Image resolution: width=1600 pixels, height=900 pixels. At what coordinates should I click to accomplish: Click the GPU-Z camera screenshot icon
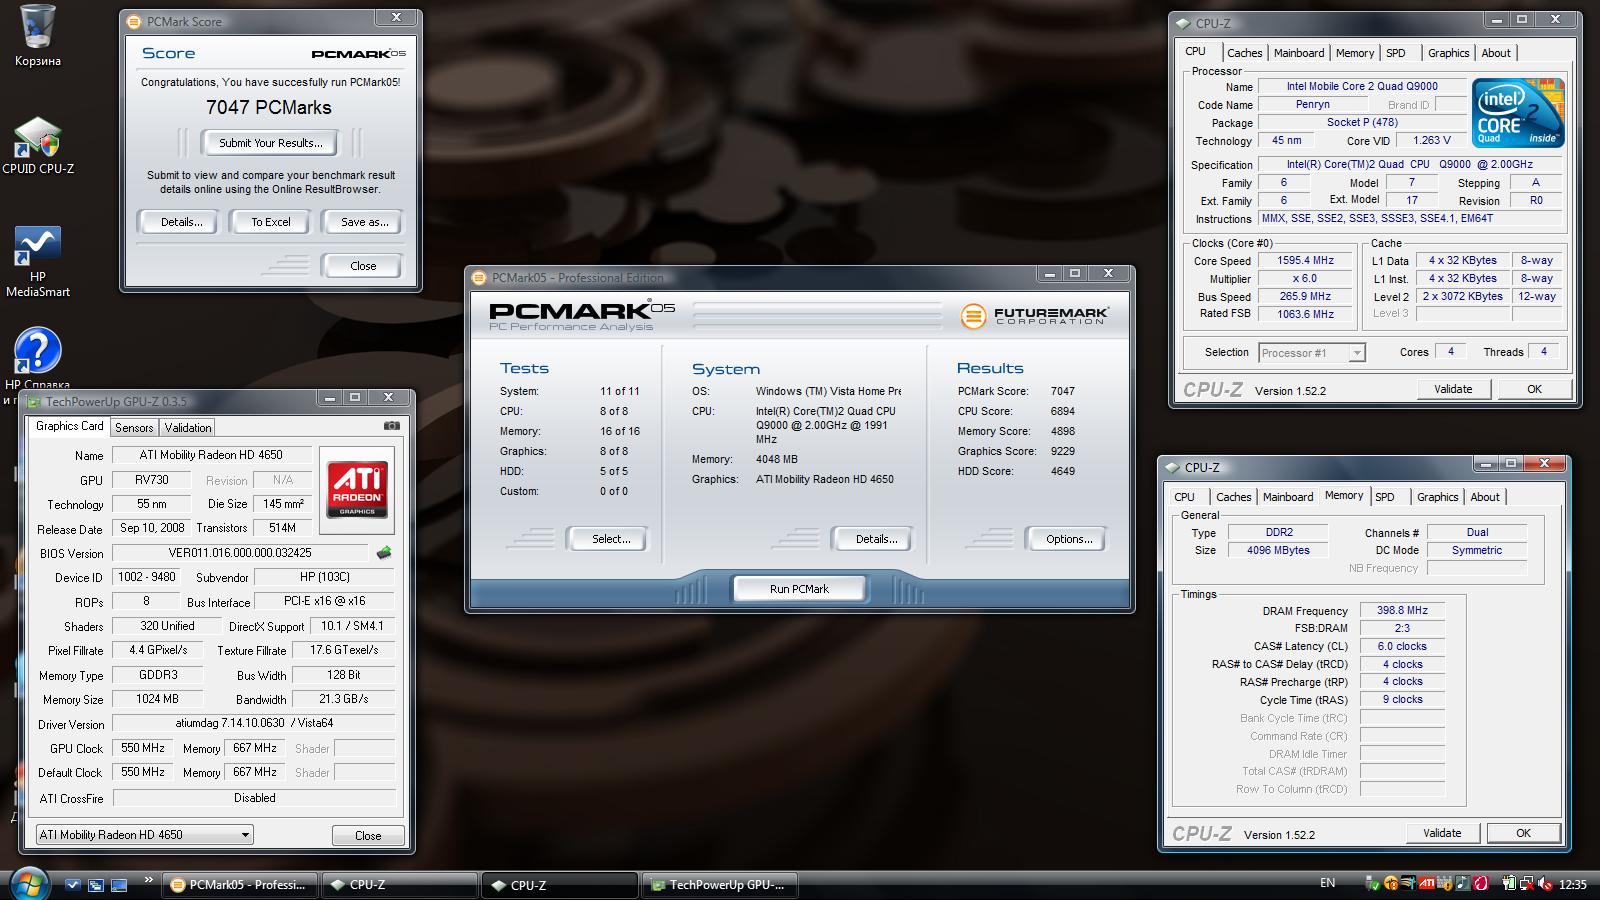pyautogui.click(x=392, y=426)
